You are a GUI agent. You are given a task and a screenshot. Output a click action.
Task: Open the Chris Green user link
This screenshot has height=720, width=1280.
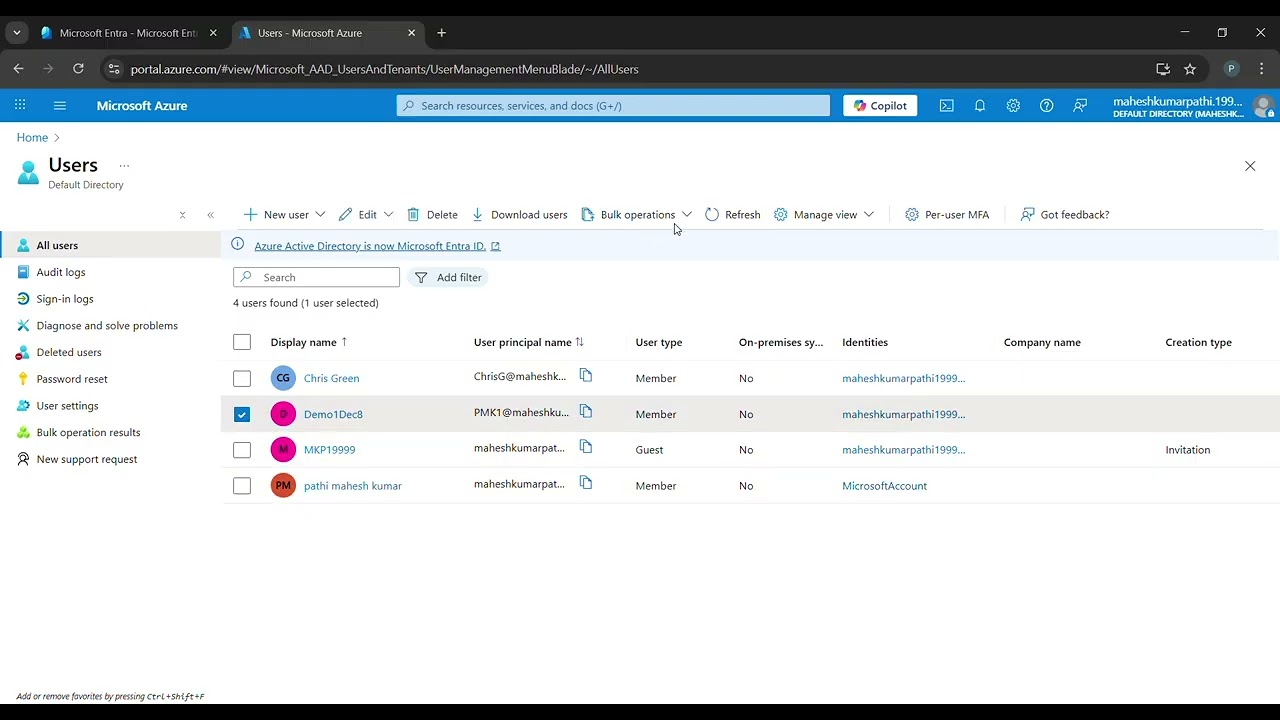[331, 378]
